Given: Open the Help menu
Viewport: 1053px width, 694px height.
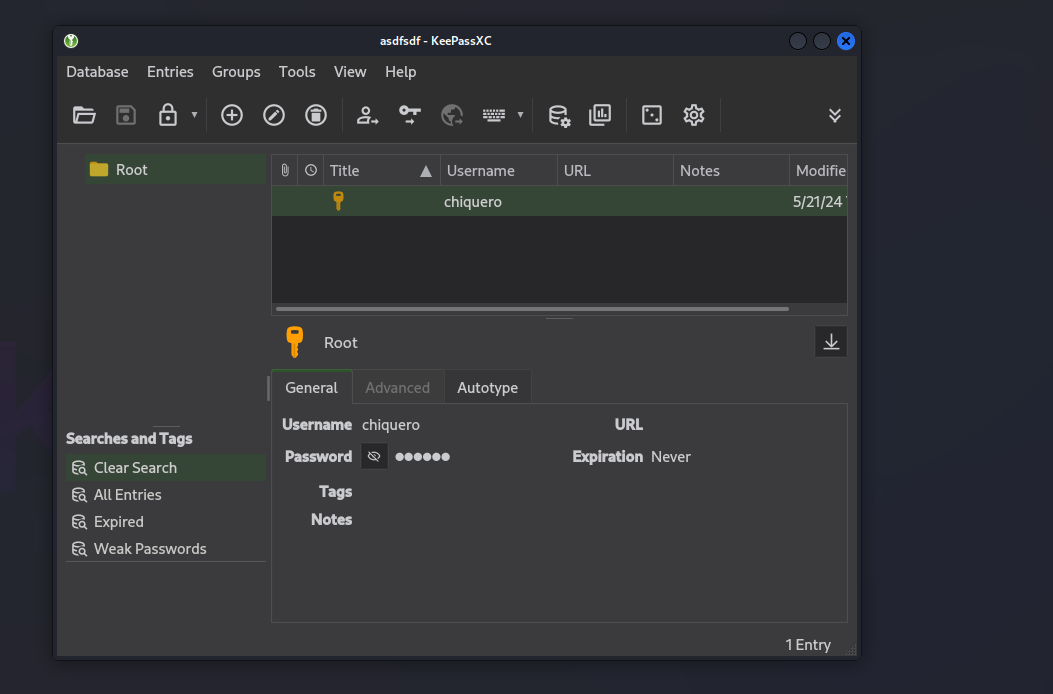Looking at the screenshot, I should tap(400, 72).
